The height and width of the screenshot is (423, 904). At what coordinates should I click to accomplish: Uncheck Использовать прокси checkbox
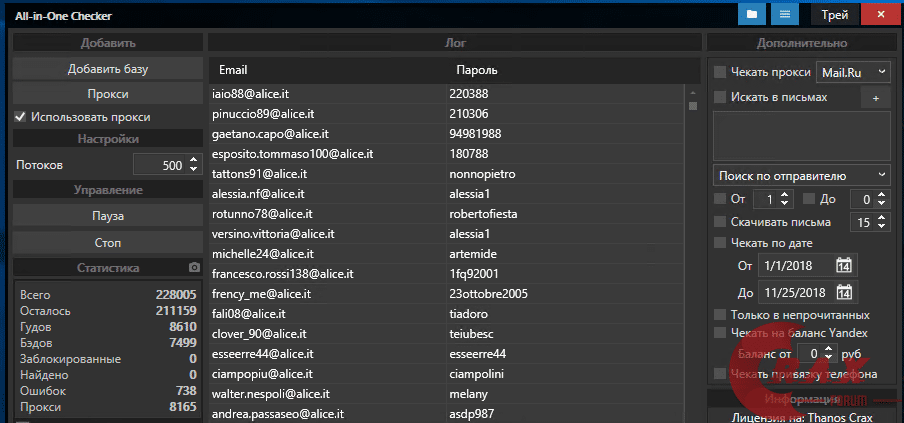pyautogui.click(x=21, y=117)
